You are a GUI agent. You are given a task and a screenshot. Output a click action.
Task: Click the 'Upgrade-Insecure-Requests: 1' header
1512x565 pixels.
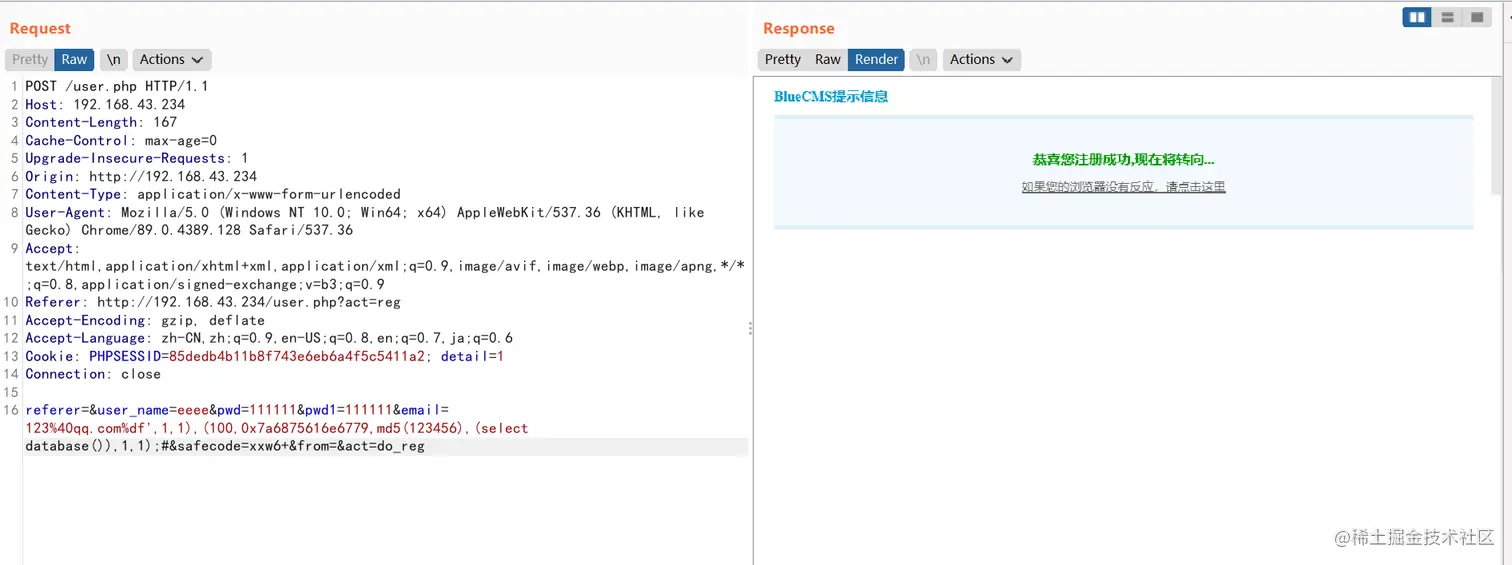pyautogui.click(x=137, y=158)
